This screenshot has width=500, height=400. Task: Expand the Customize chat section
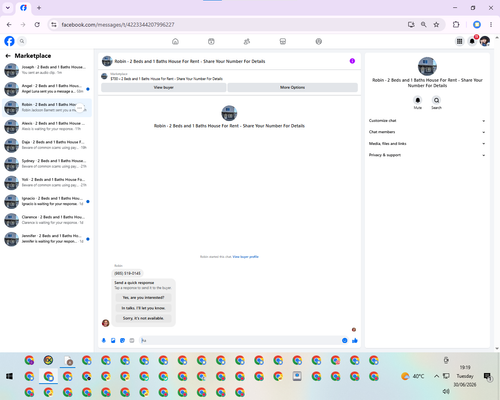click(x=427, y=121)
